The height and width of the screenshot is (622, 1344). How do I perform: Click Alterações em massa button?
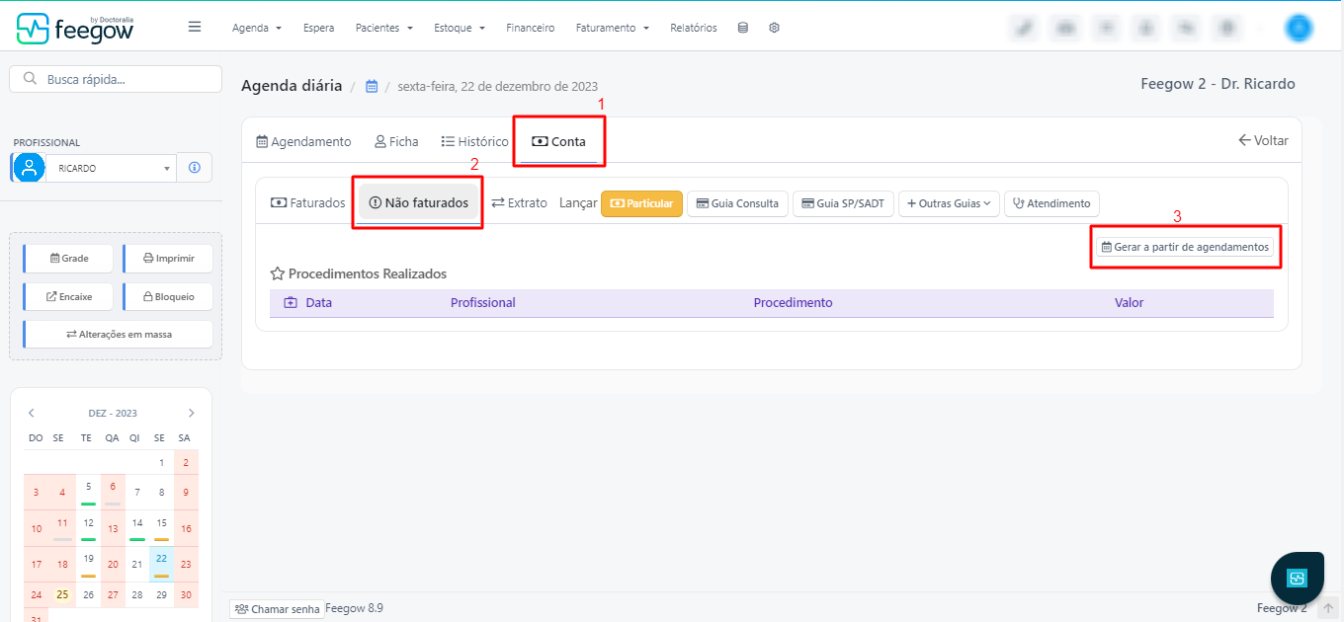pos(118,334)
